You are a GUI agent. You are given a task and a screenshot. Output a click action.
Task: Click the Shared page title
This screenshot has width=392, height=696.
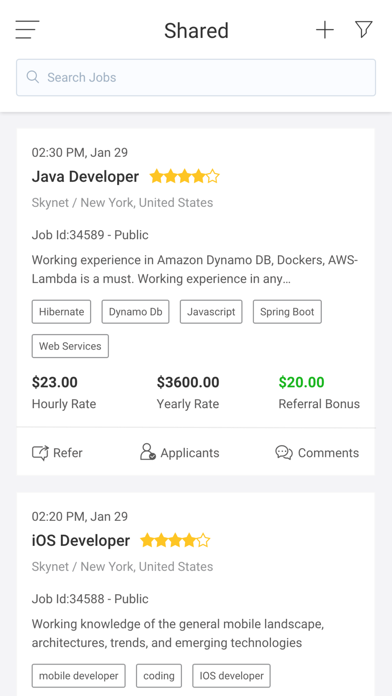[x=196, y=31]
